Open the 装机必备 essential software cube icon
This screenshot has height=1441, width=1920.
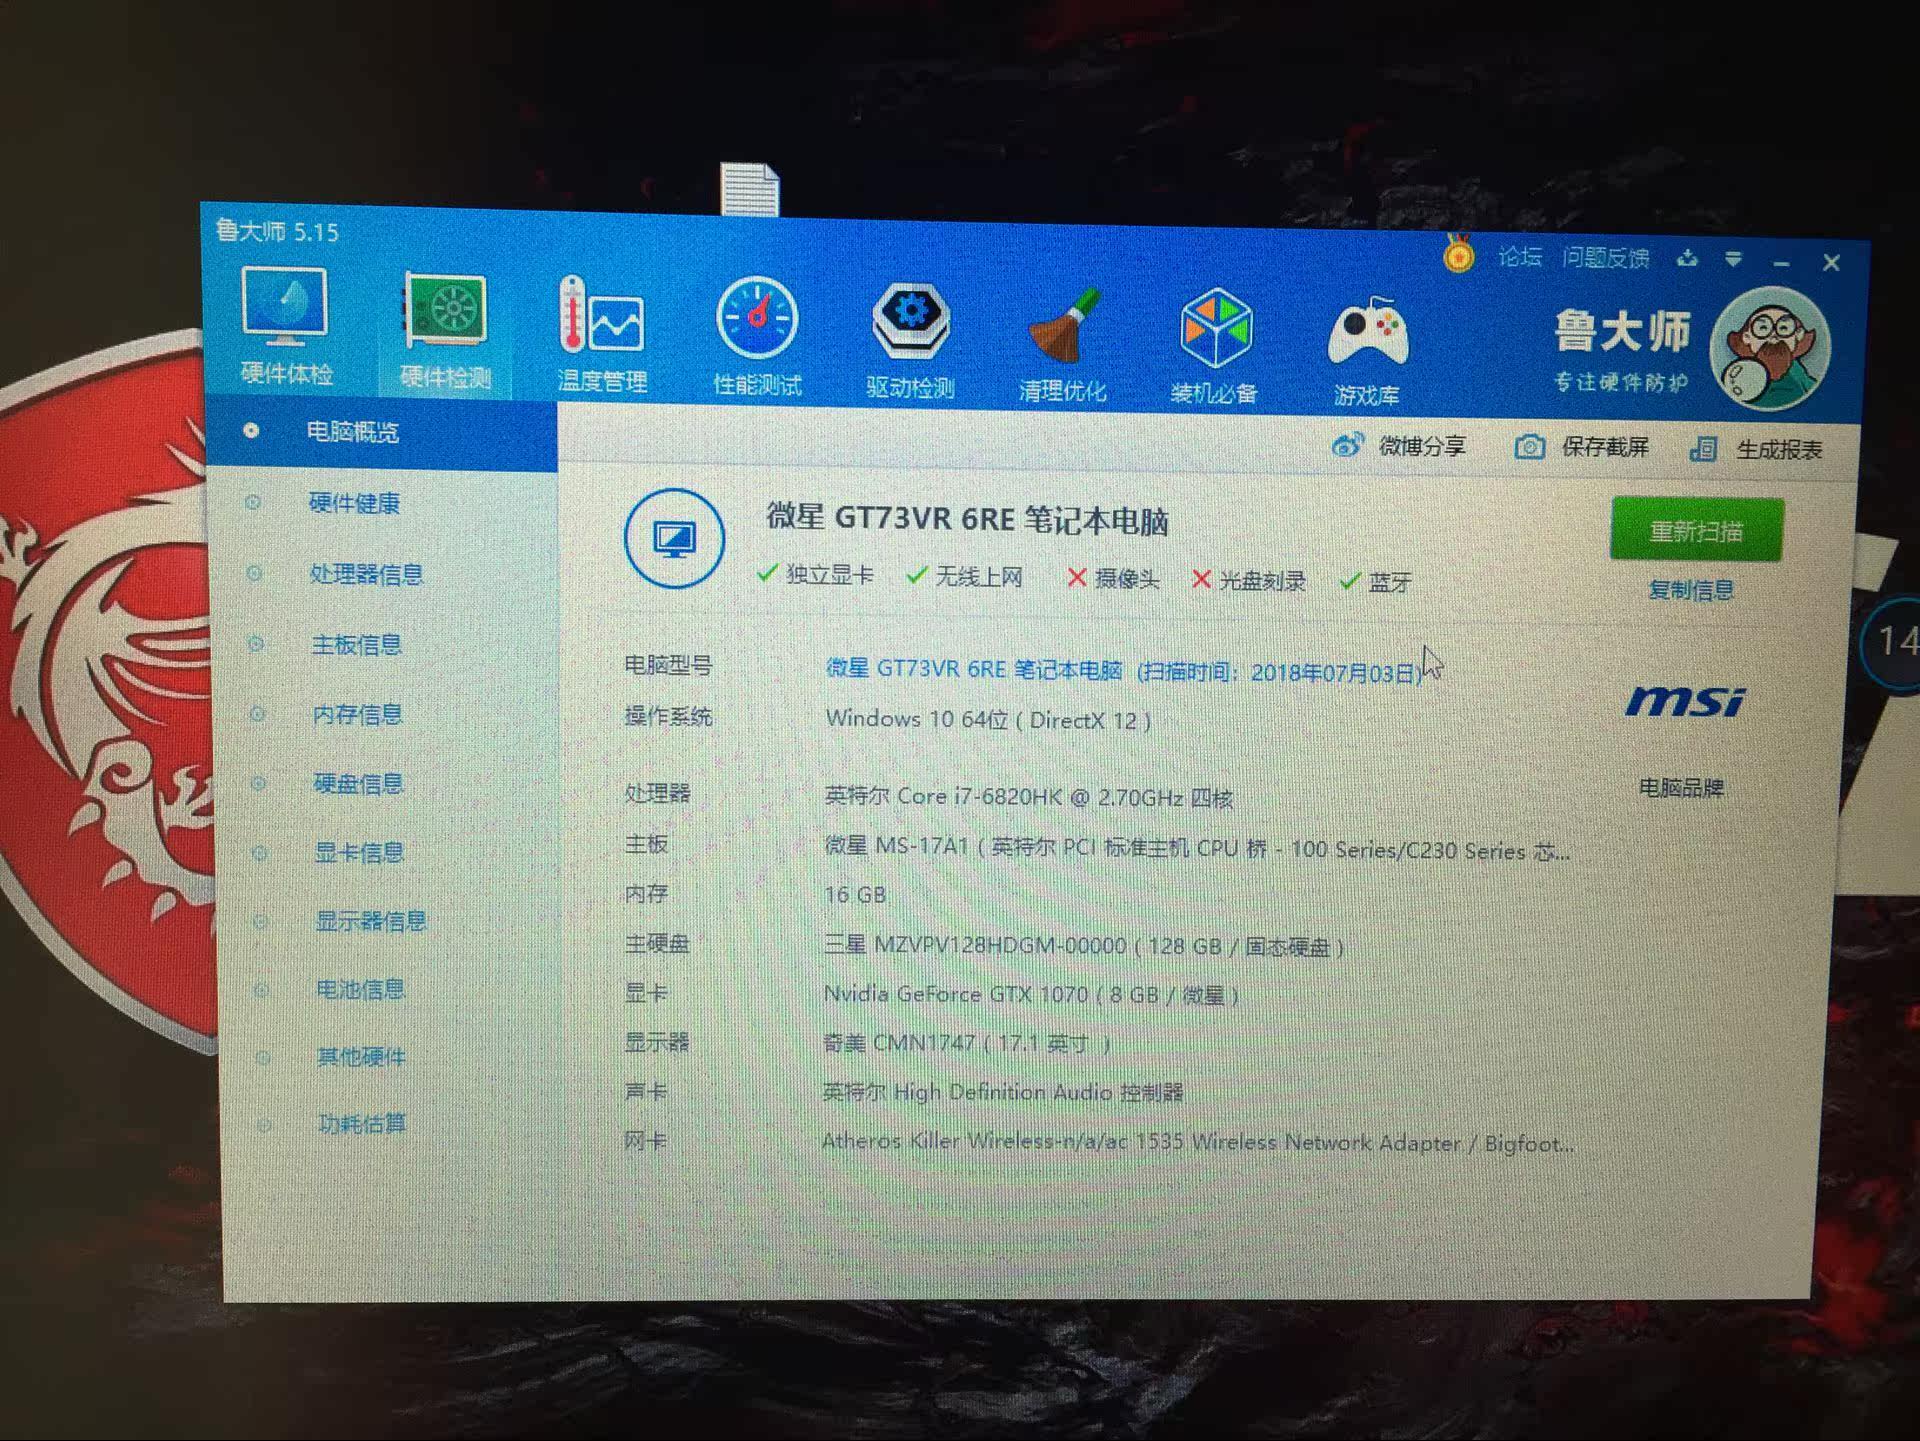1214,329
